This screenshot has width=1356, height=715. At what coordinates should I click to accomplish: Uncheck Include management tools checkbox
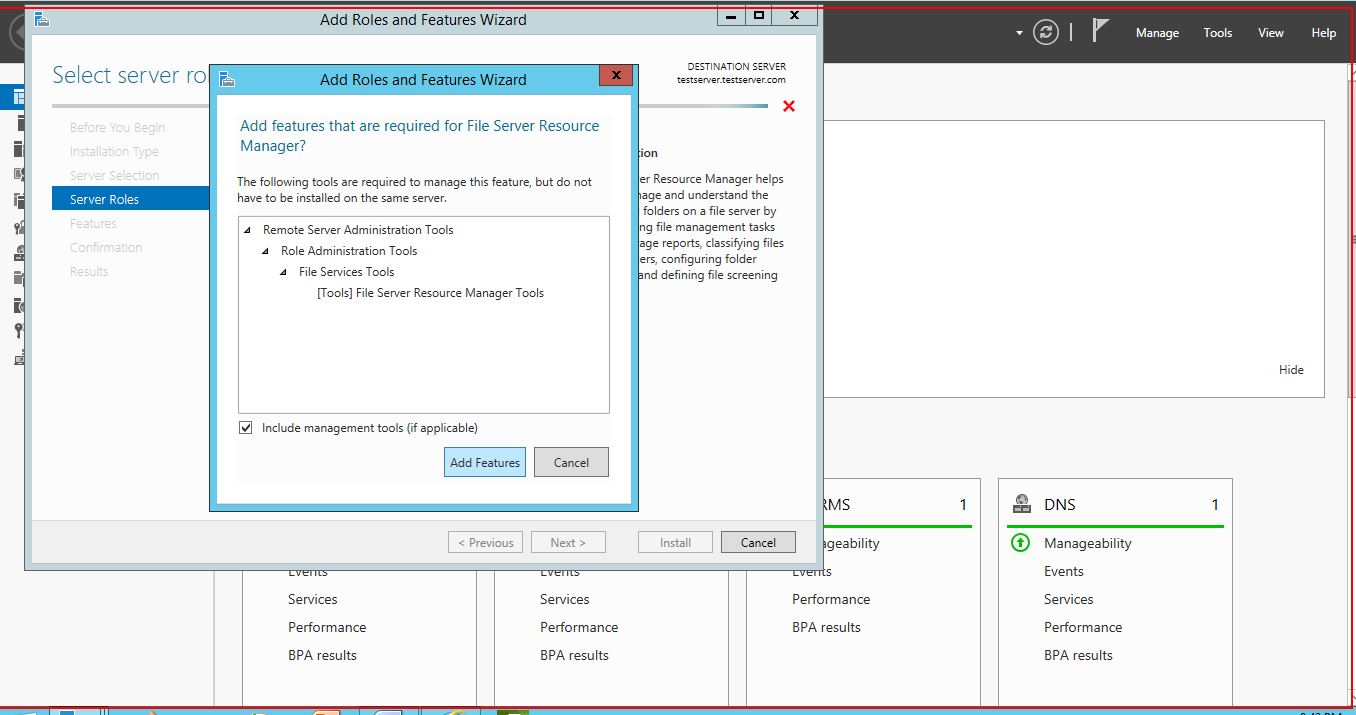[246, 428]
